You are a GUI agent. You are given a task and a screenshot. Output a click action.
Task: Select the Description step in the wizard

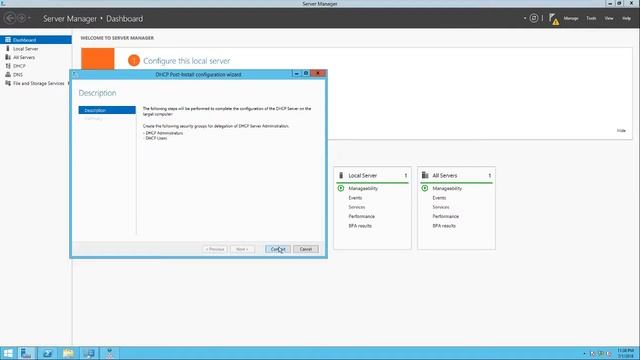107,110
